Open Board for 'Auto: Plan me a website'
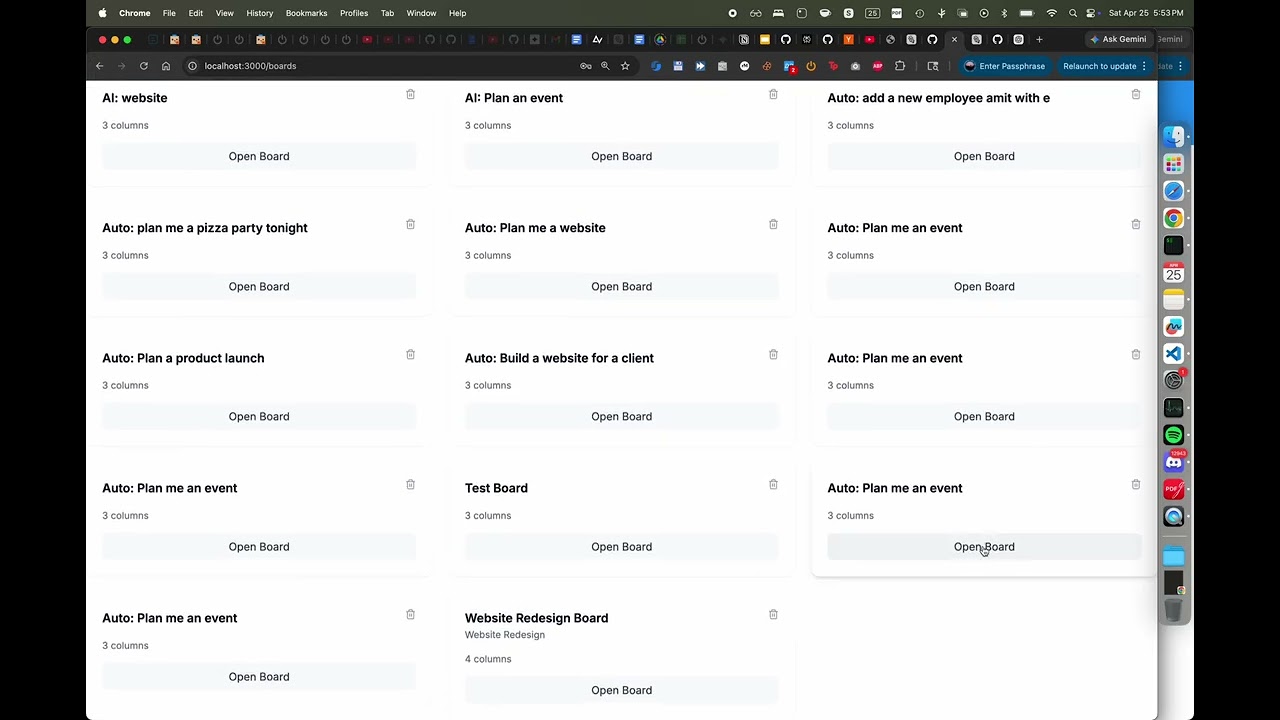 [621, 286]
